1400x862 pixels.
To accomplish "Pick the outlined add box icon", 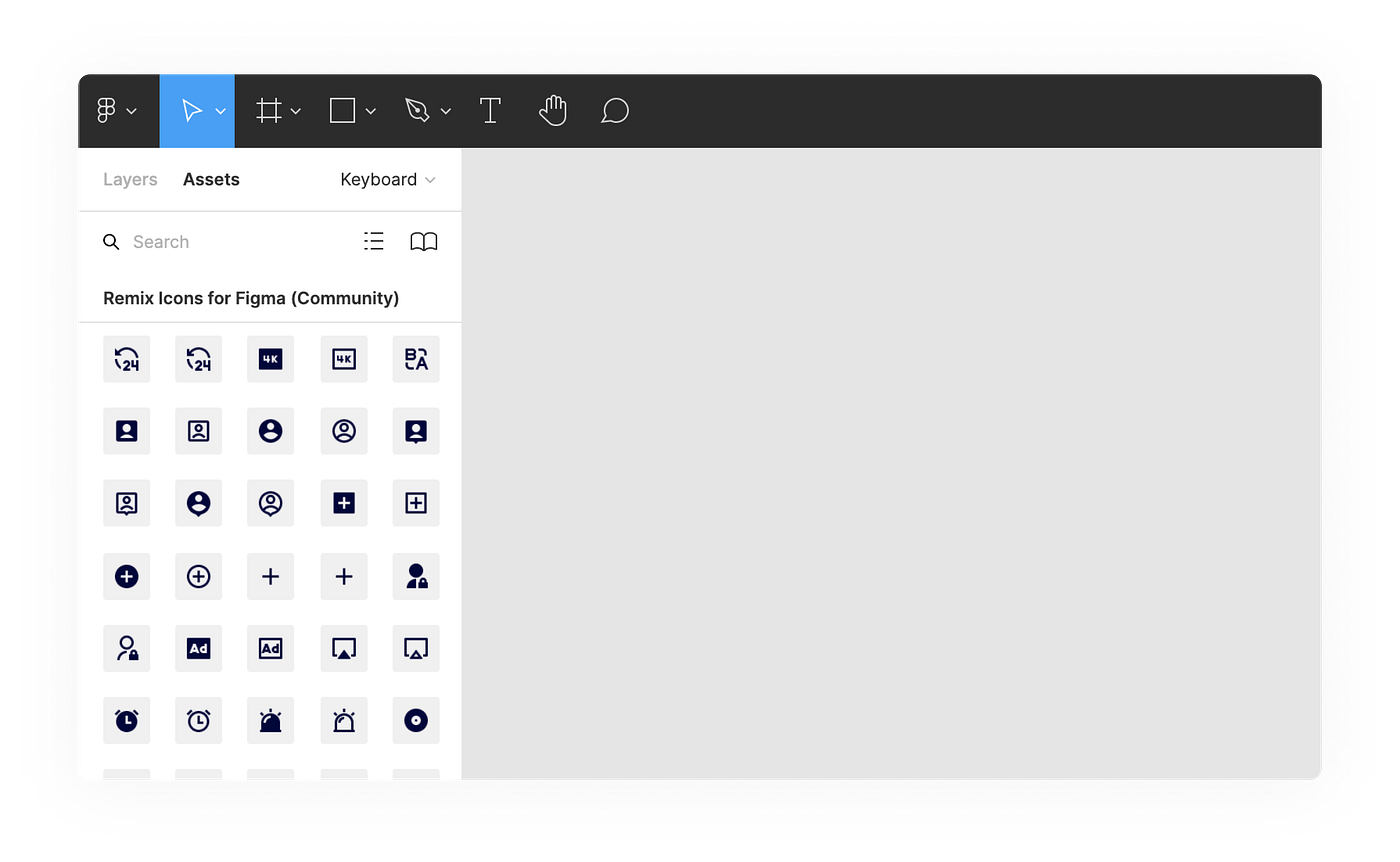I will tap(416, 503).
